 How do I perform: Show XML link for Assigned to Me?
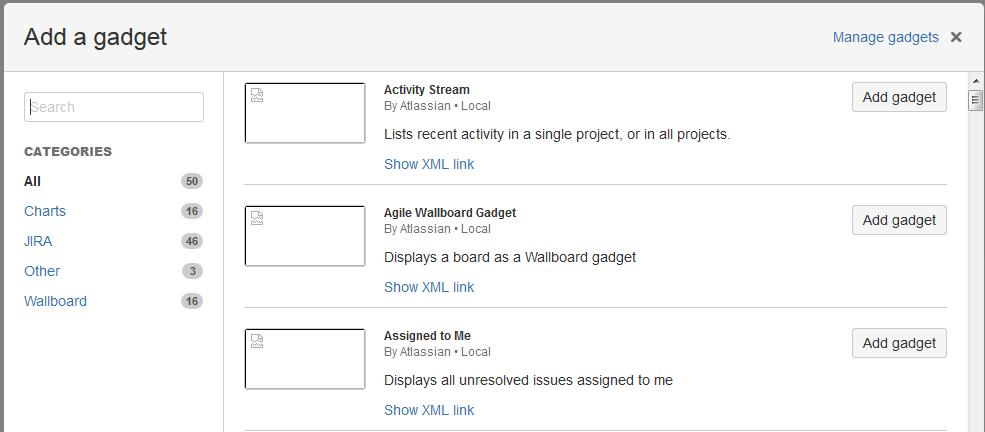click(429, 410)
